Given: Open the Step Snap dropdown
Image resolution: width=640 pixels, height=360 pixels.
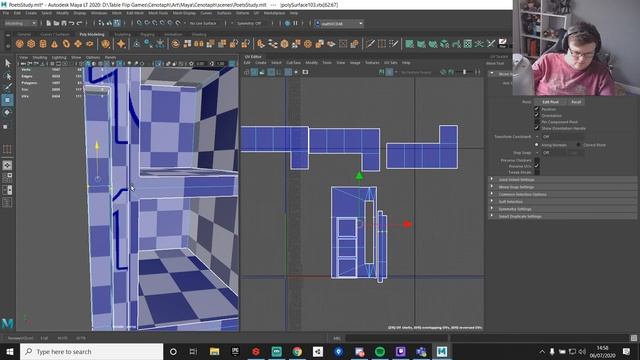Looking at the screenshot, I should (x=552, y=153).
